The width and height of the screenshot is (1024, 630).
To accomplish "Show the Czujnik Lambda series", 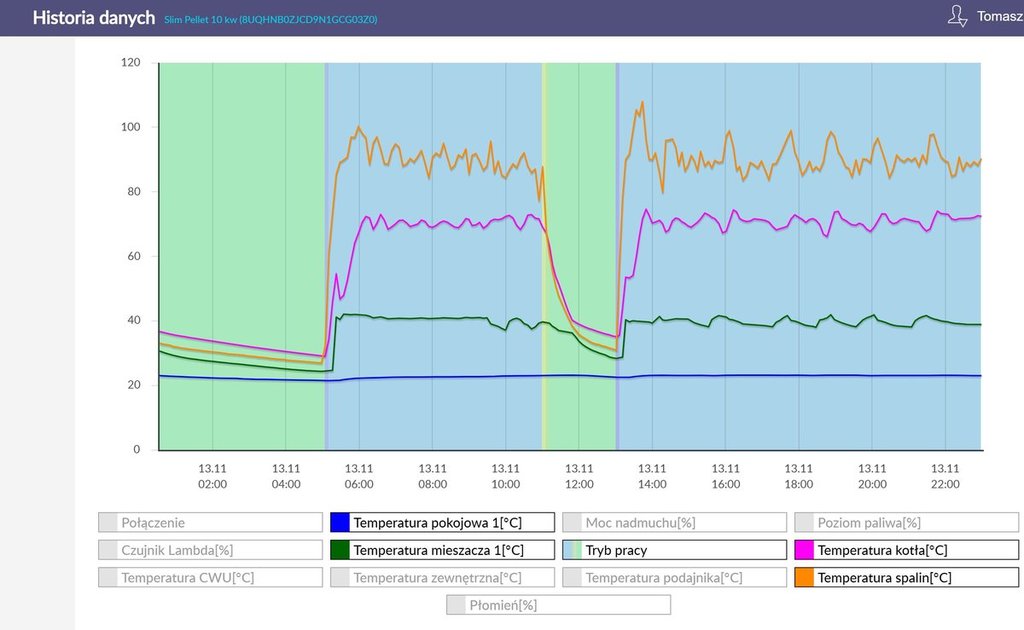I will [210, 550].
